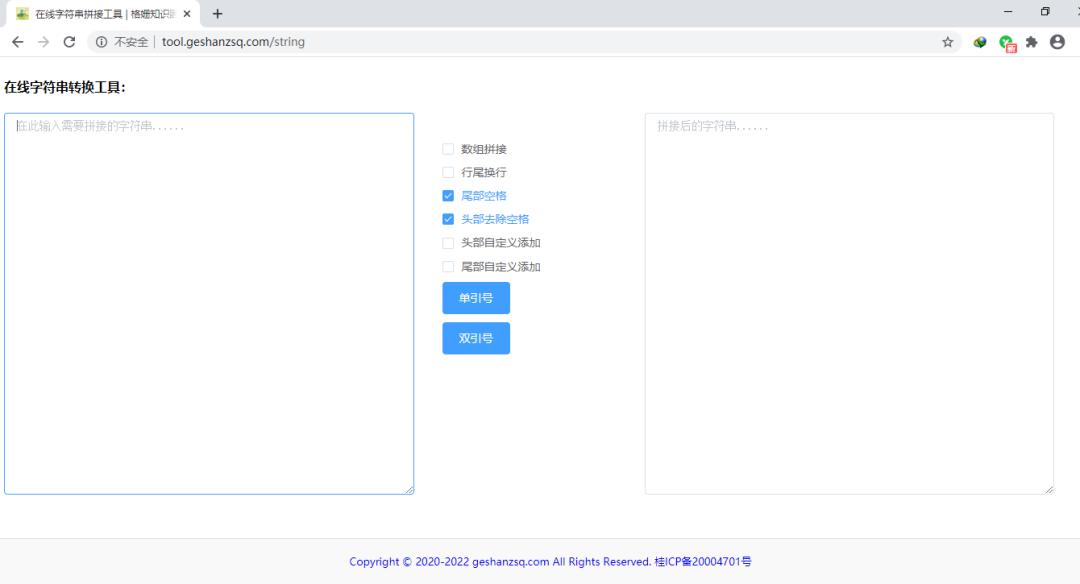1080x584 pixels.
Task: Disable the 尾部空格 checkbox
Action: tap(447, 195)
